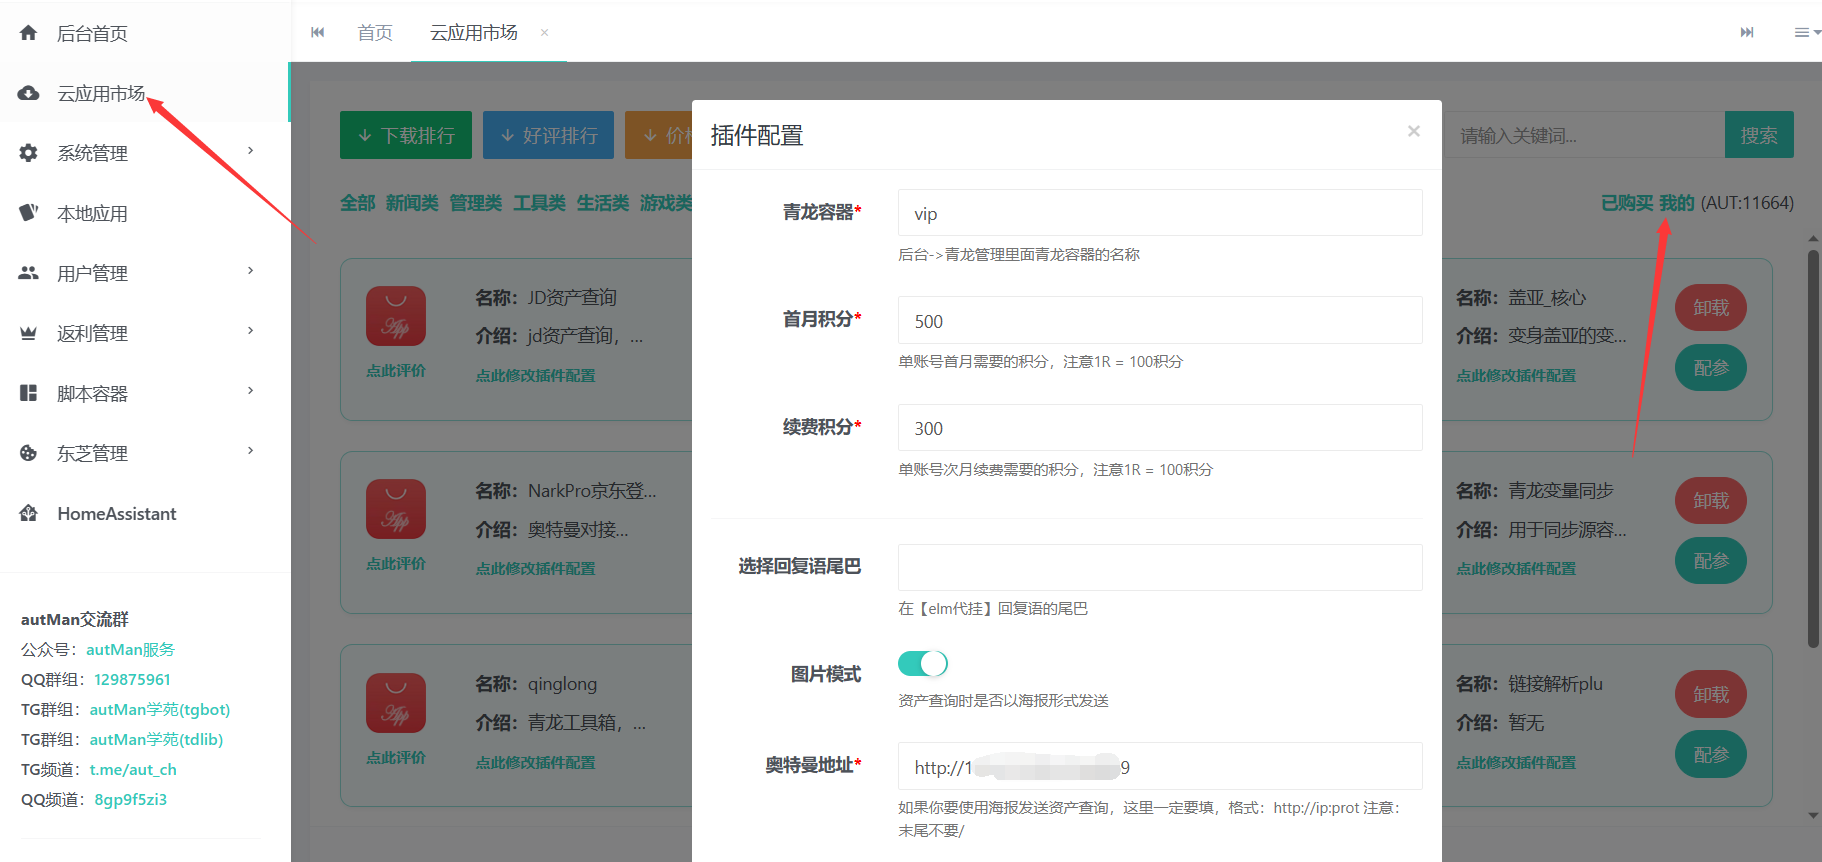The image size is (1822, 862).
Task: Click the tab scroll-right forward icon
Action: (x=1747, y=32)
